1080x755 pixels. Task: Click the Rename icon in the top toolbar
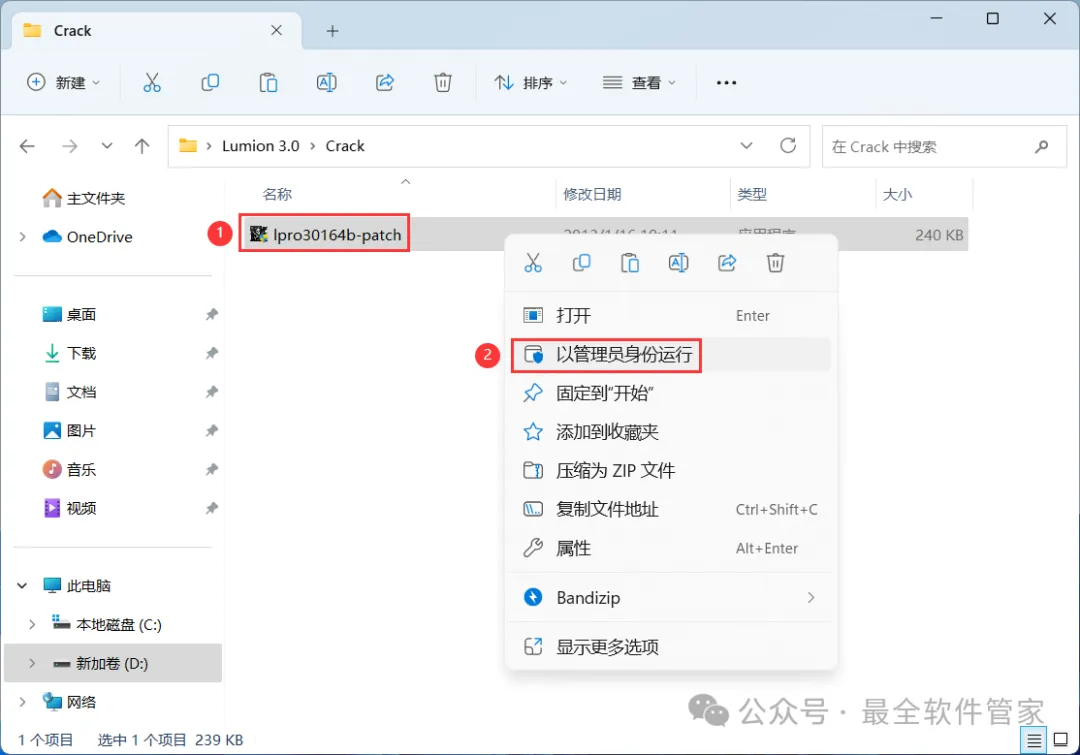326,83
